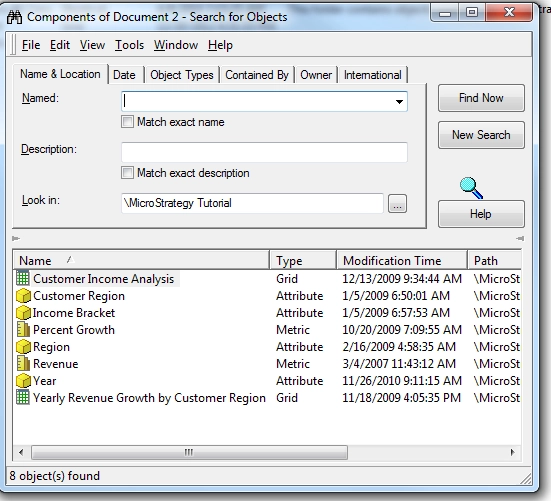Image resolution: width=551 pixels, height=501 pixels.
Task: Click the 12/13/2009 9:34:44 AM timestamp
Action: point(402,279)
